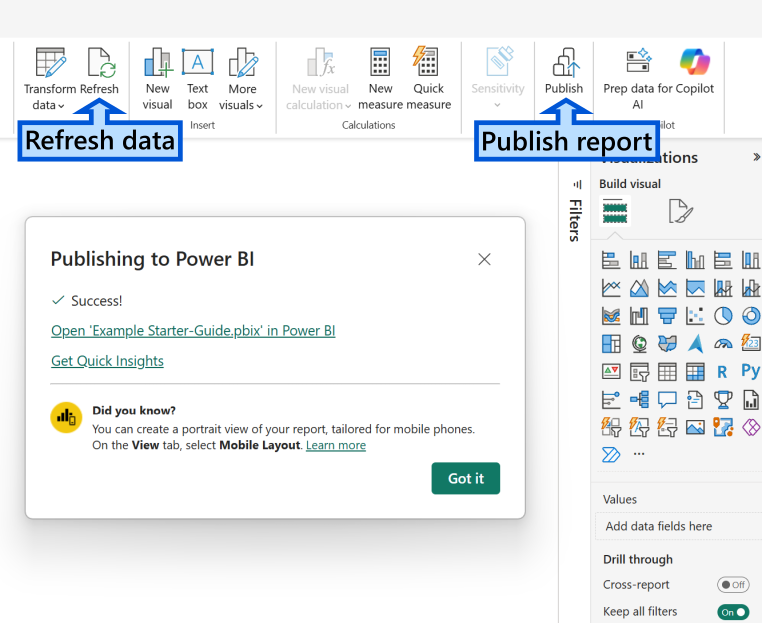Open the ellipsis Get more visuals menu

639,454
